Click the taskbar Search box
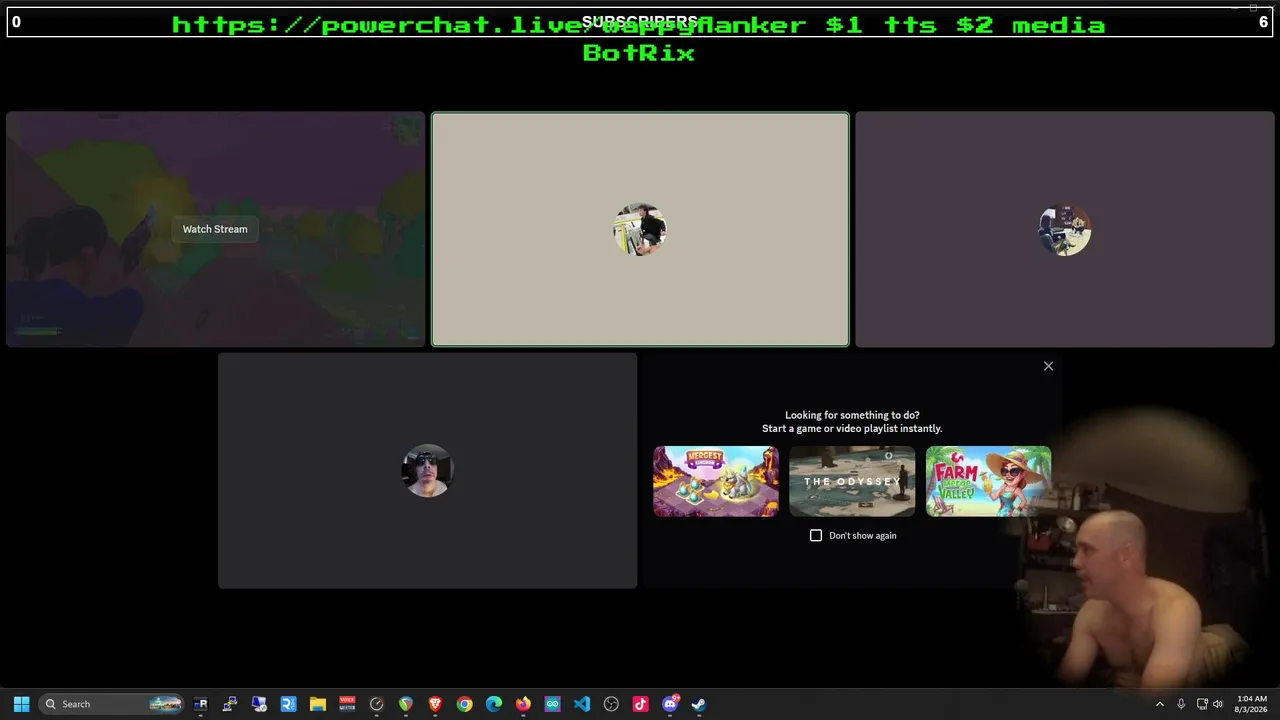The image size is (1280, 720). [112, 704]
